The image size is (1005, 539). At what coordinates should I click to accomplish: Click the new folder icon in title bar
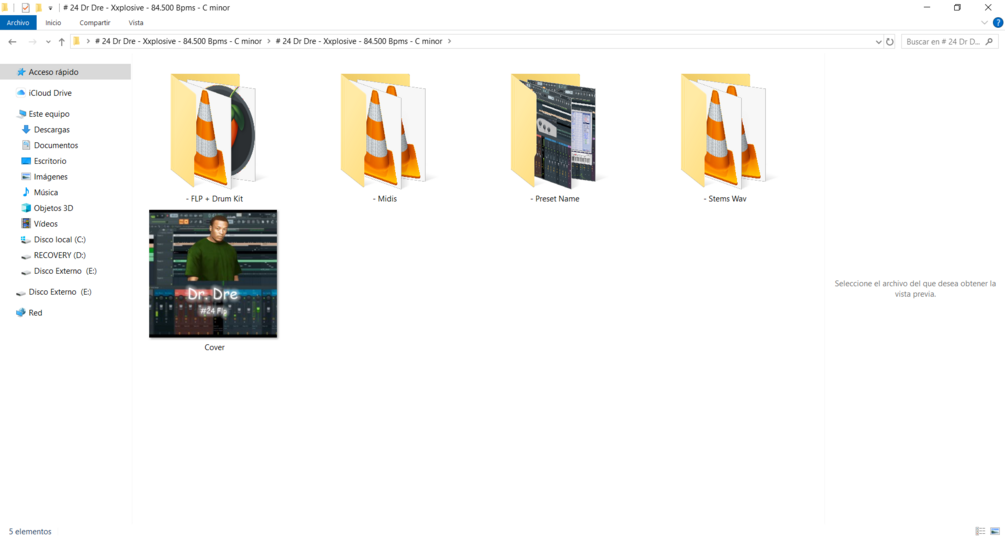tap(38, 8)
